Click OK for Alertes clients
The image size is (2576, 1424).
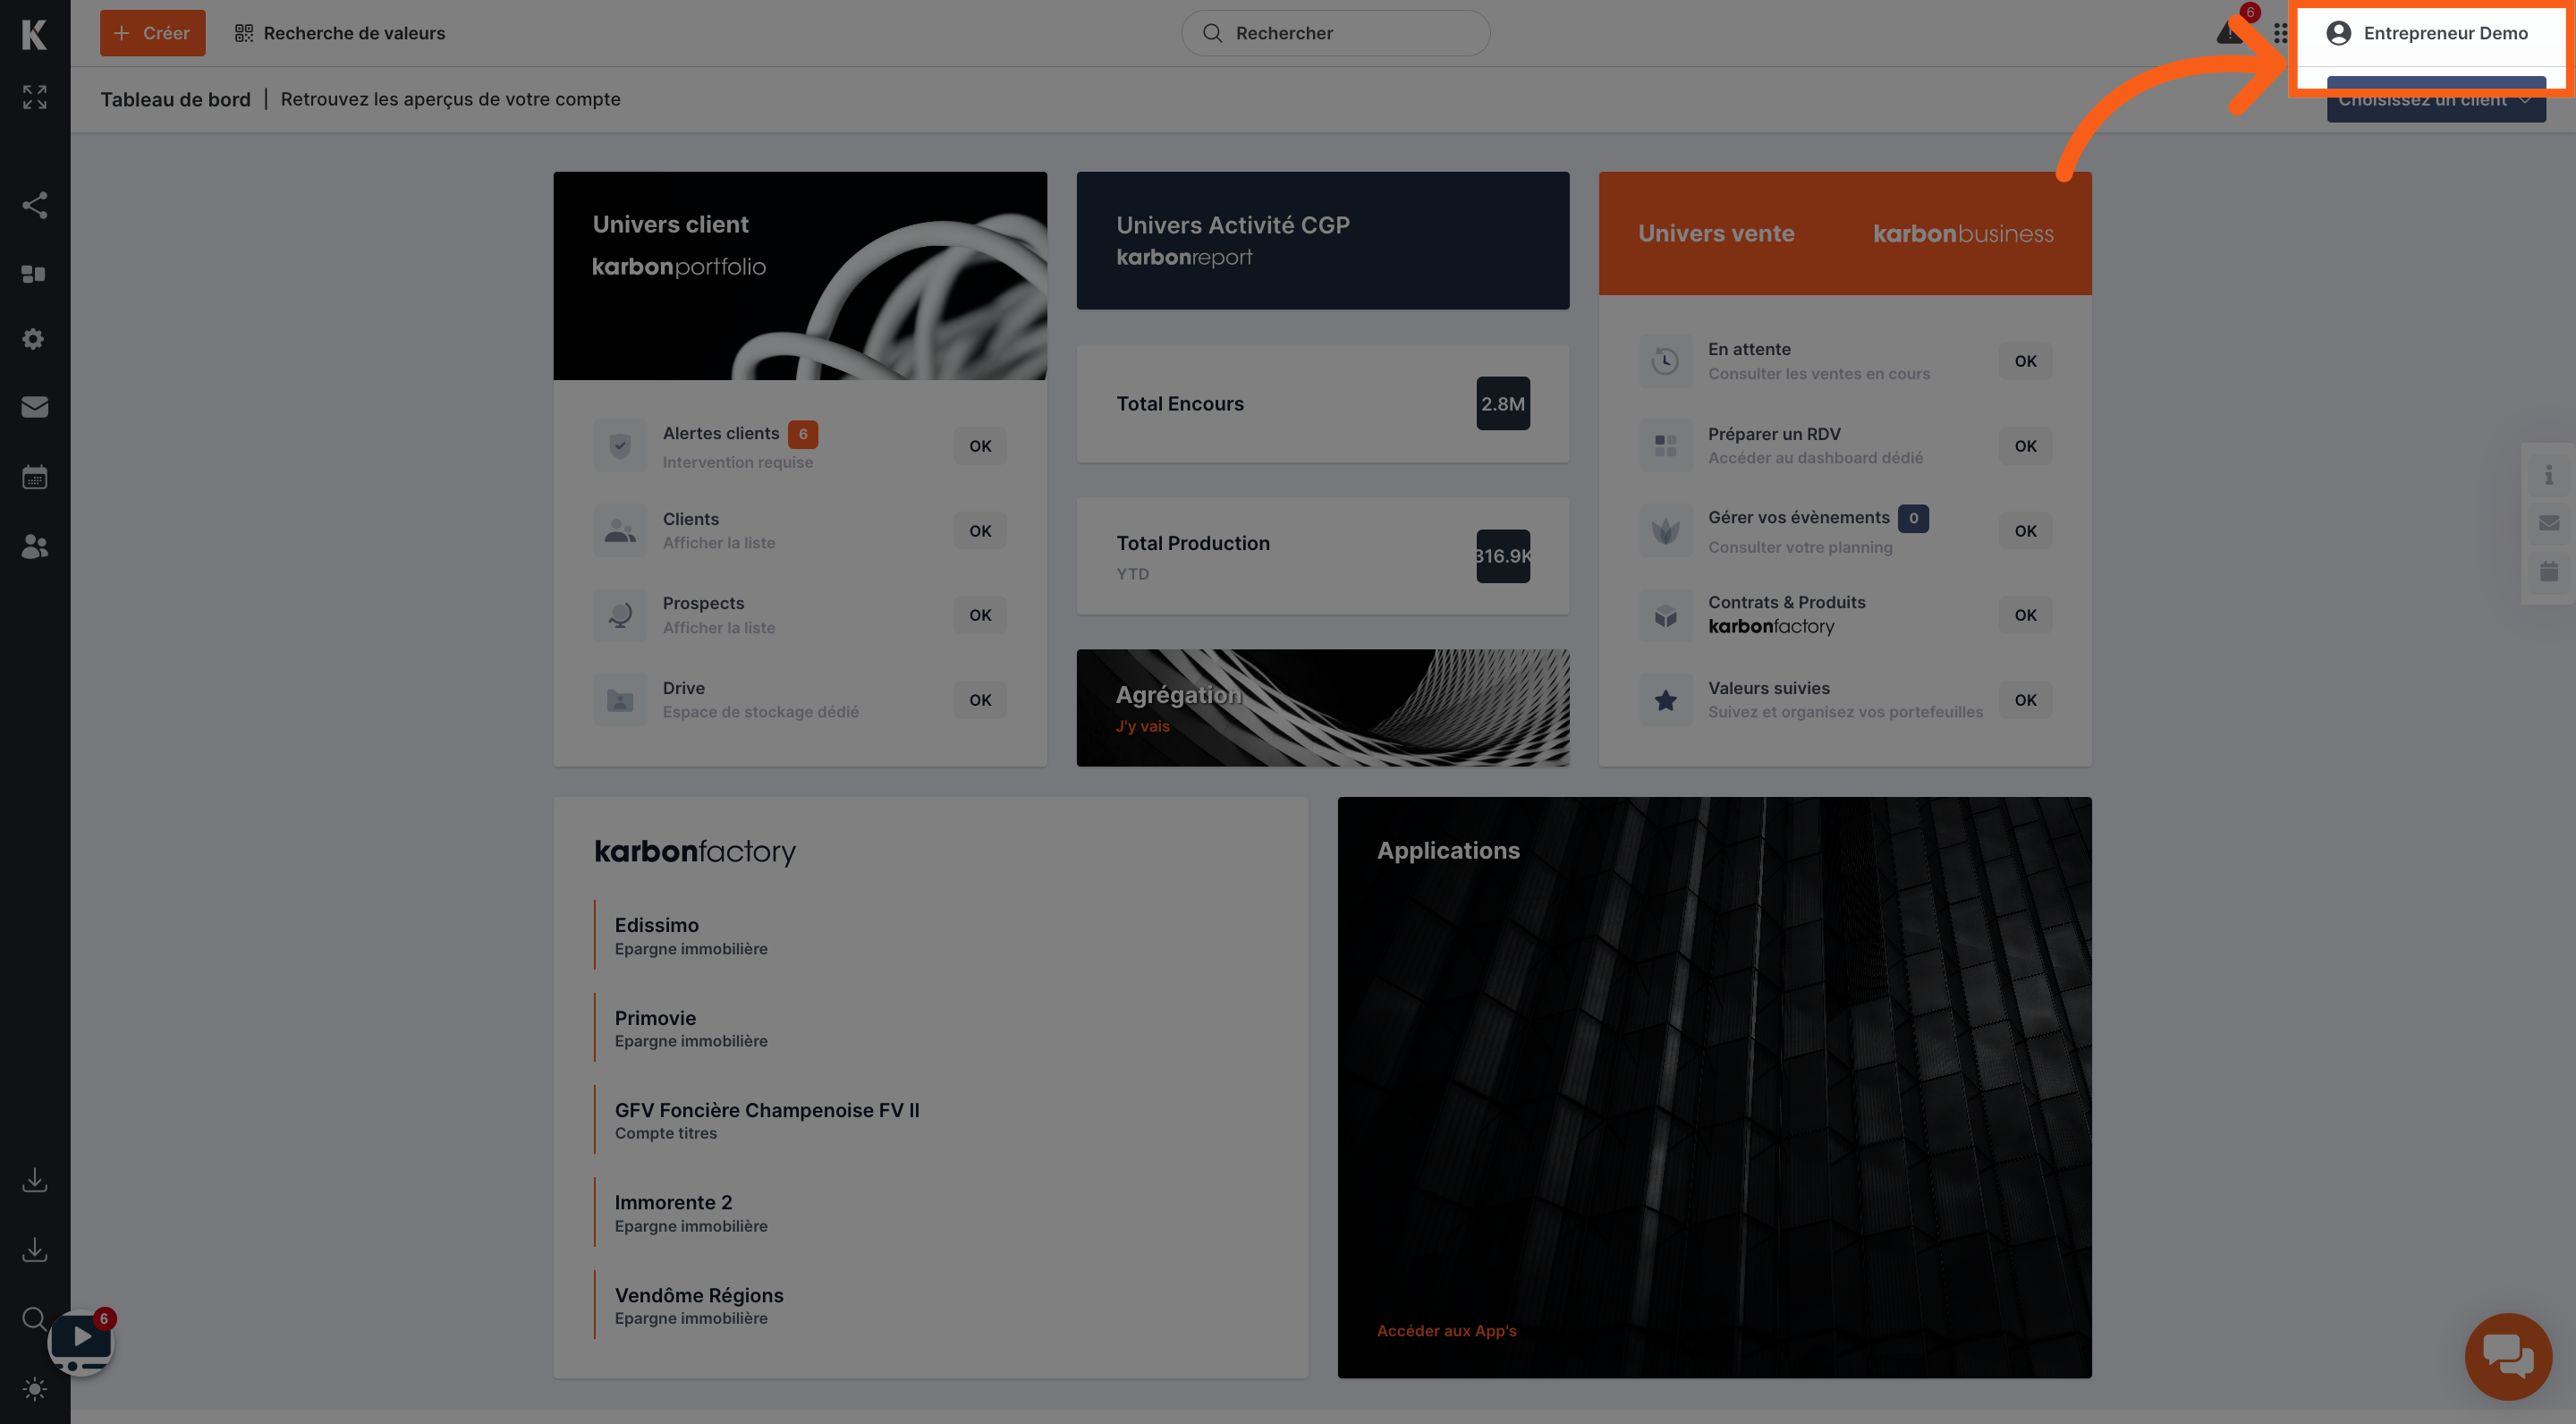click(980, 446)
